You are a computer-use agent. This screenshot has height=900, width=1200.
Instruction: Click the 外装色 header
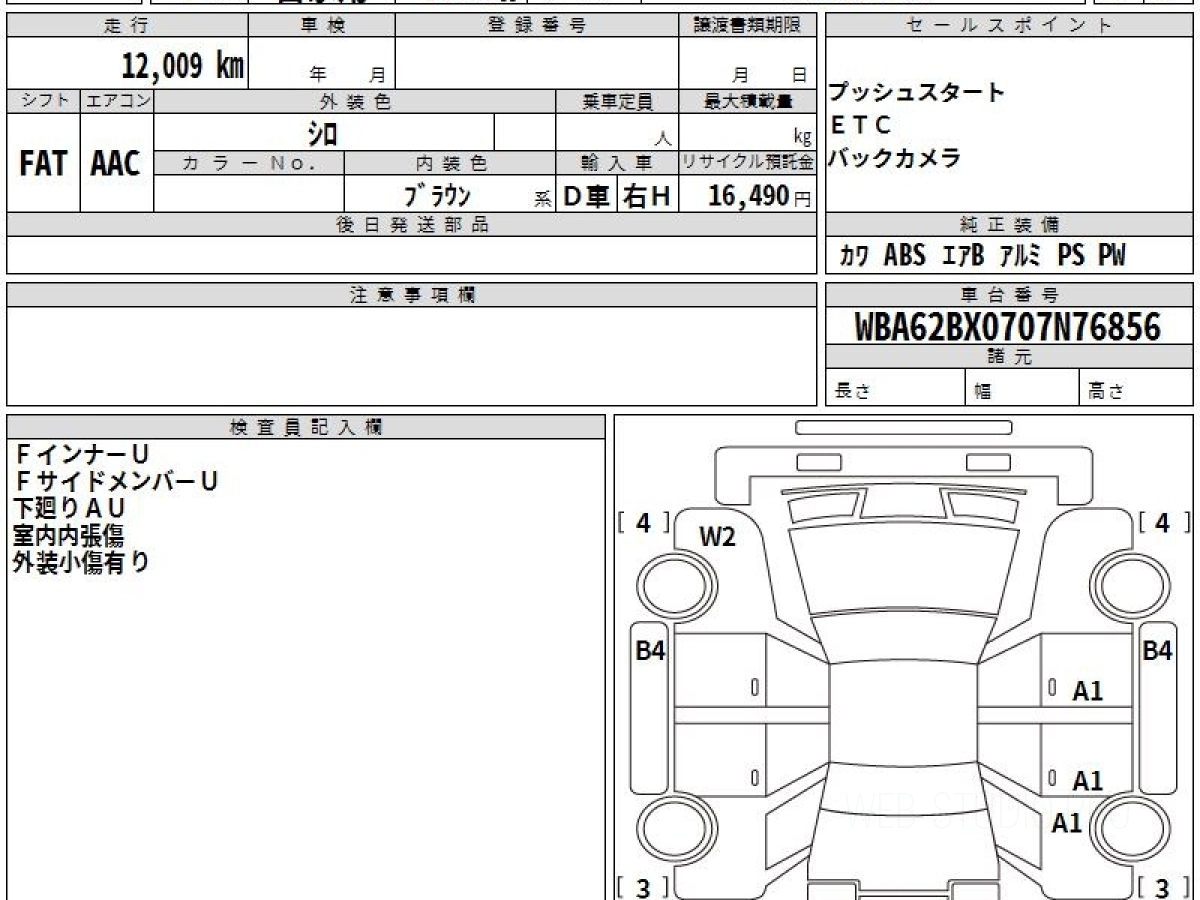355,101
